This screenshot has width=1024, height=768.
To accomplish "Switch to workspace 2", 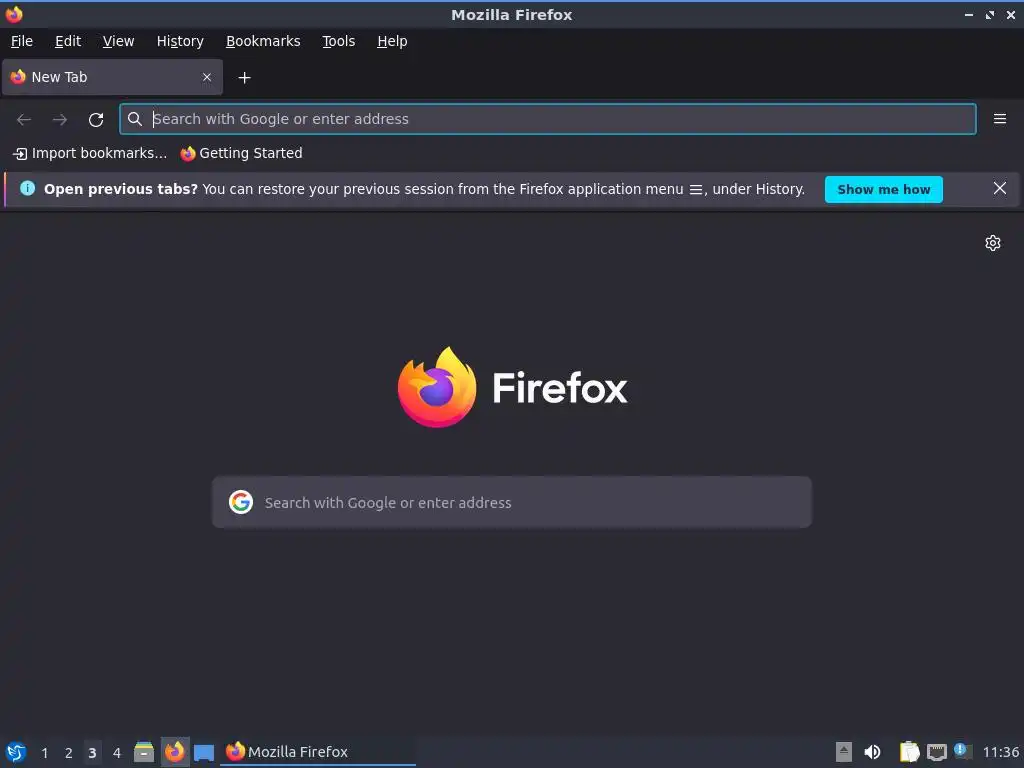I will click(69, 753).
